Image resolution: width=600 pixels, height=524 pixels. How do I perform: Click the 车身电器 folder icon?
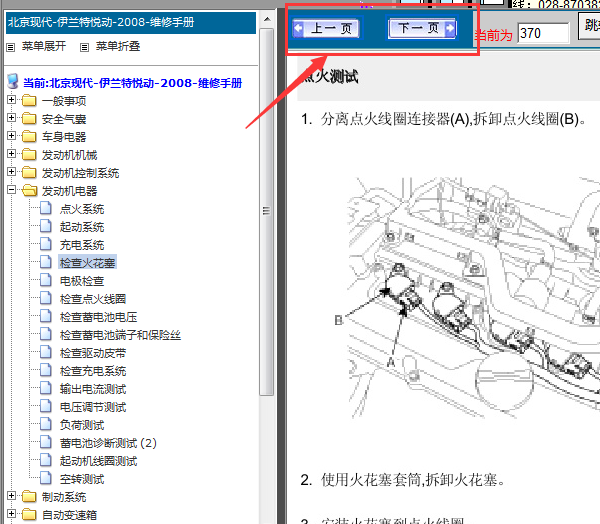[29, 137]
